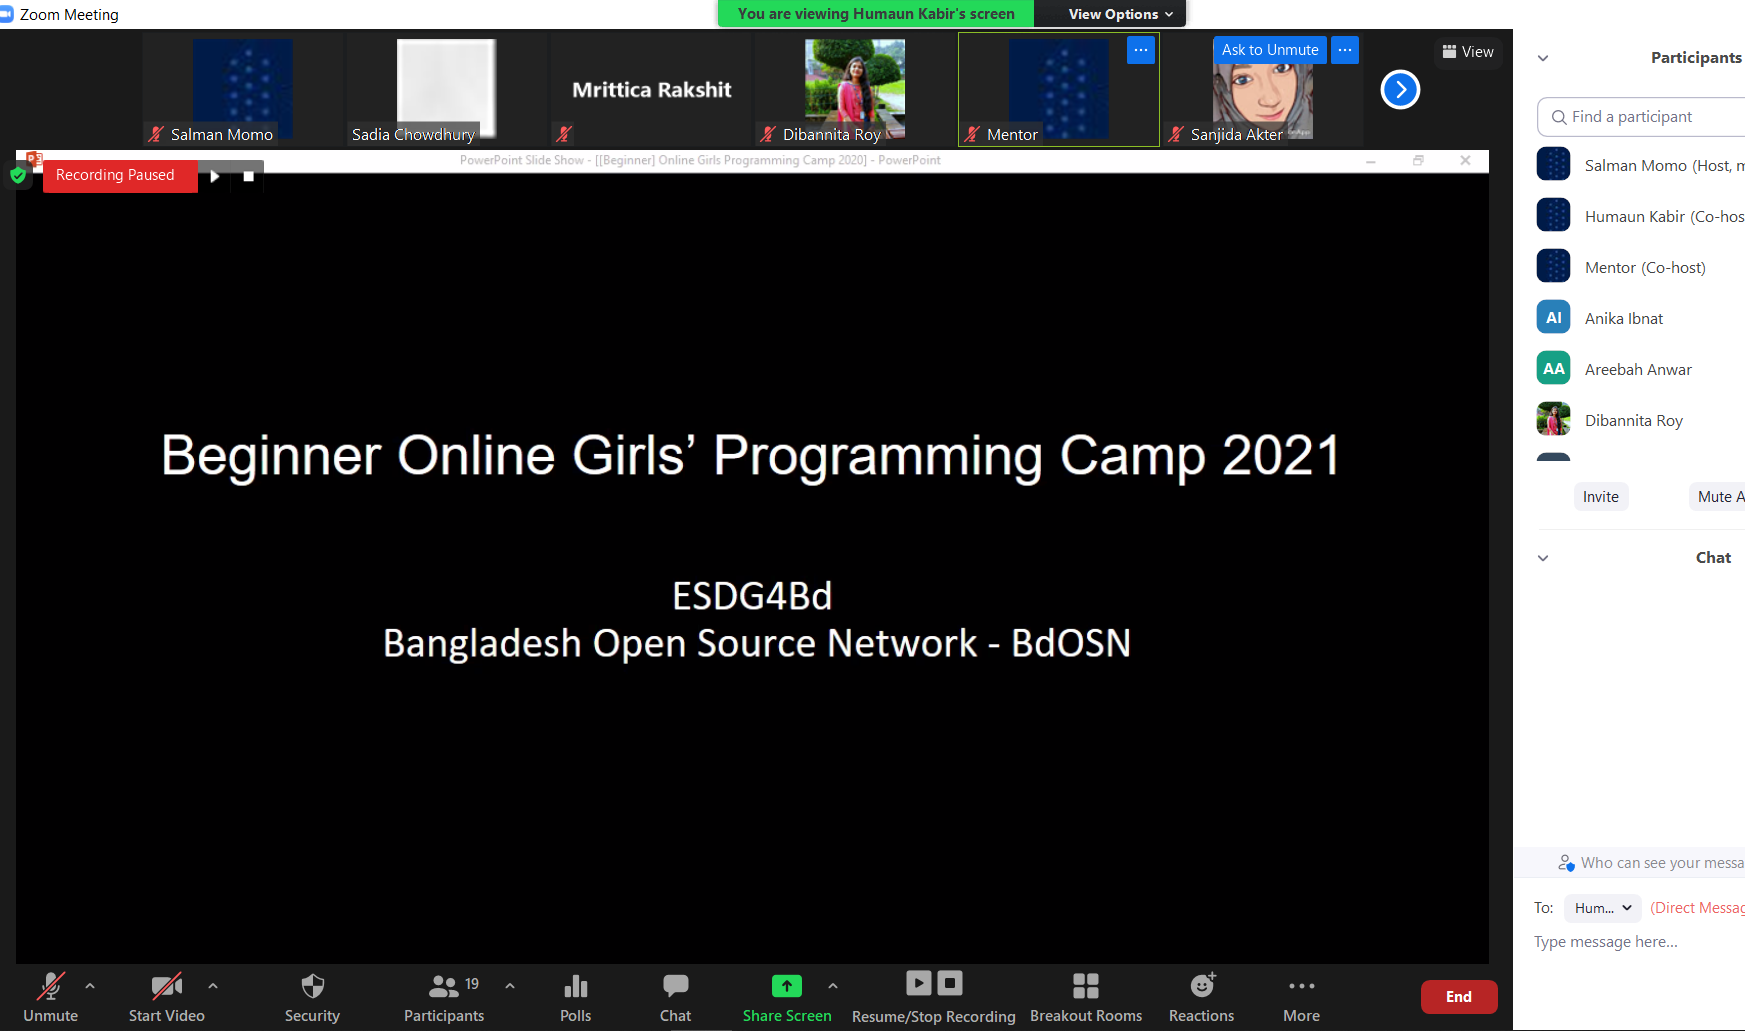
Task: End the meeting
Action: tap(1458, 996)
